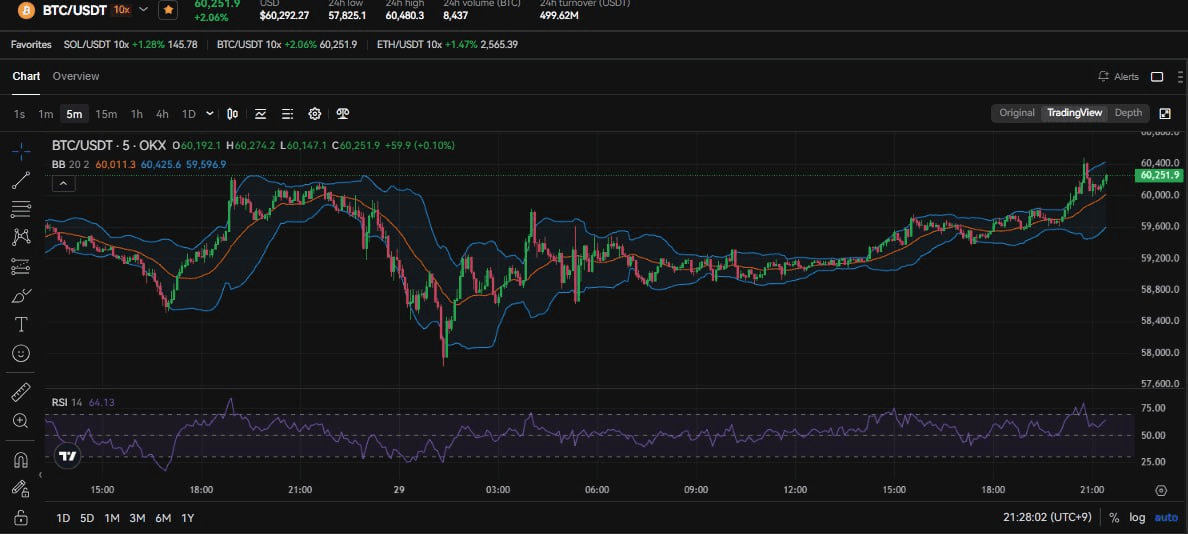Toggle log scale on price axis
Image resolution: width=1188 pixels, height=534 pixels.
(1137, 518)
